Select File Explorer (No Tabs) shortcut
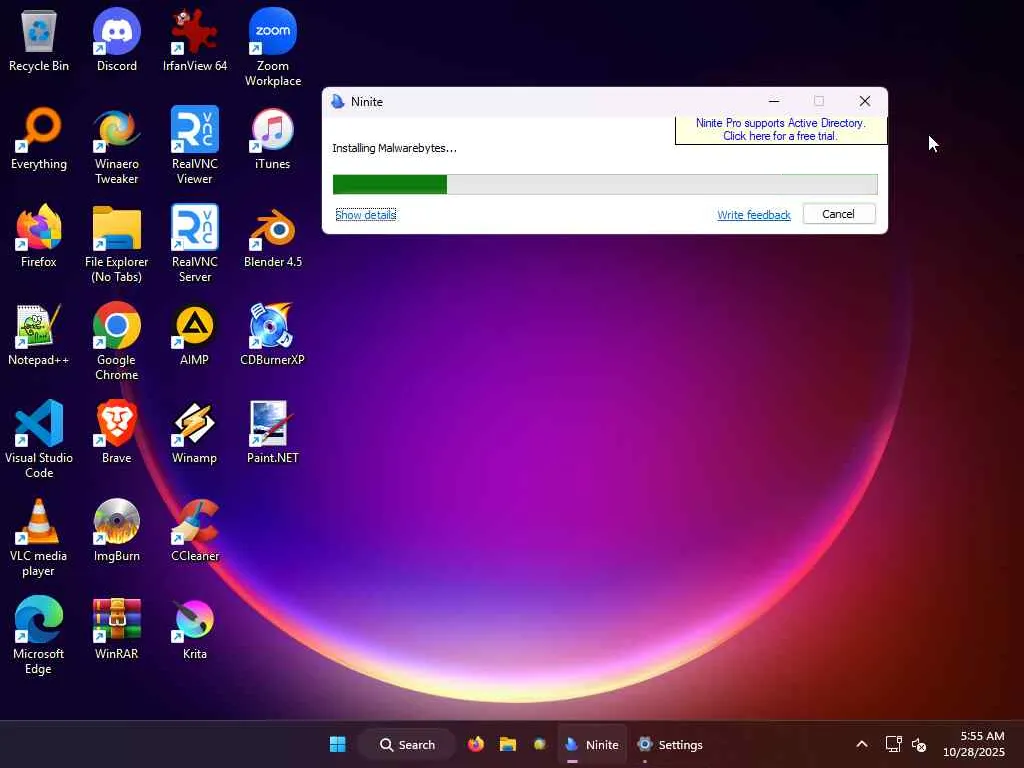Viewport: 1024px width, 768px height. pos(117,244)
